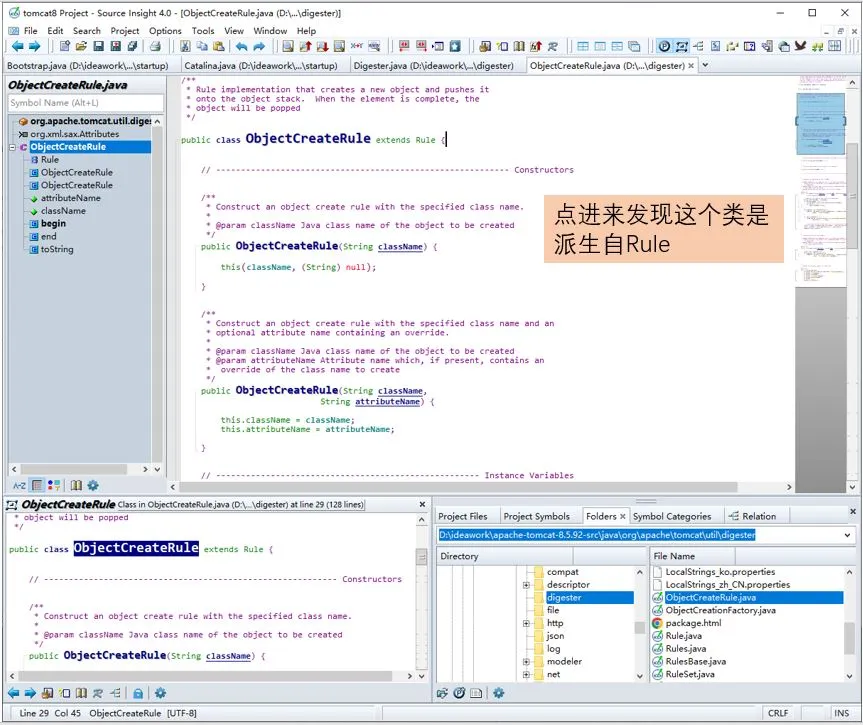Click Go Forward arrow in main toolbar
This screenshot has width=863, height=725.
click(34, 47)
